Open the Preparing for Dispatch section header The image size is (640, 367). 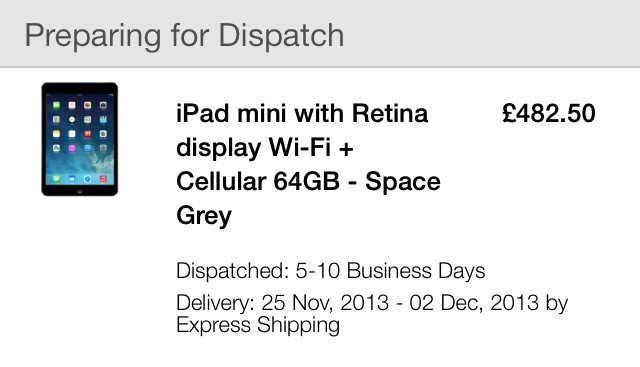point(184,36)
